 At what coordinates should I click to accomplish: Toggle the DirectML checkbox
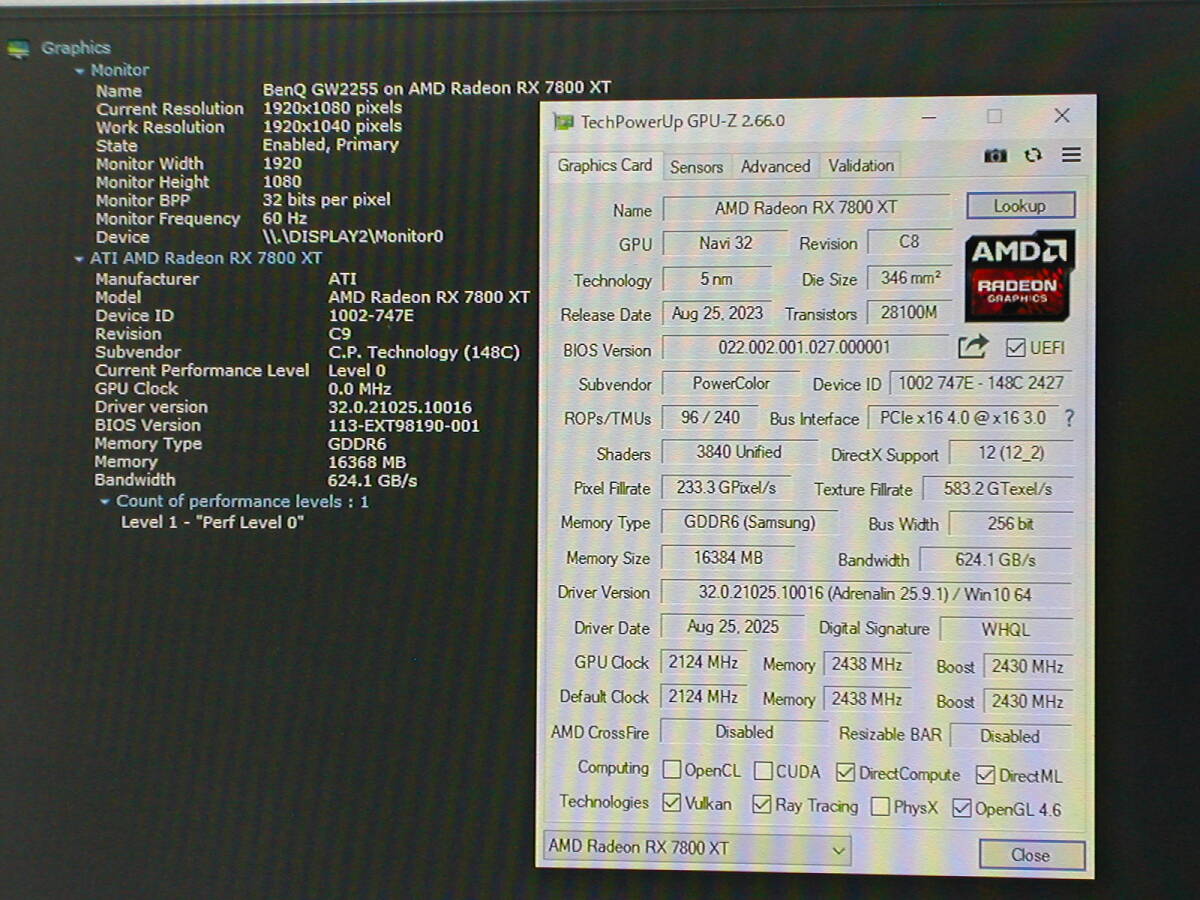tap(985, 775)
